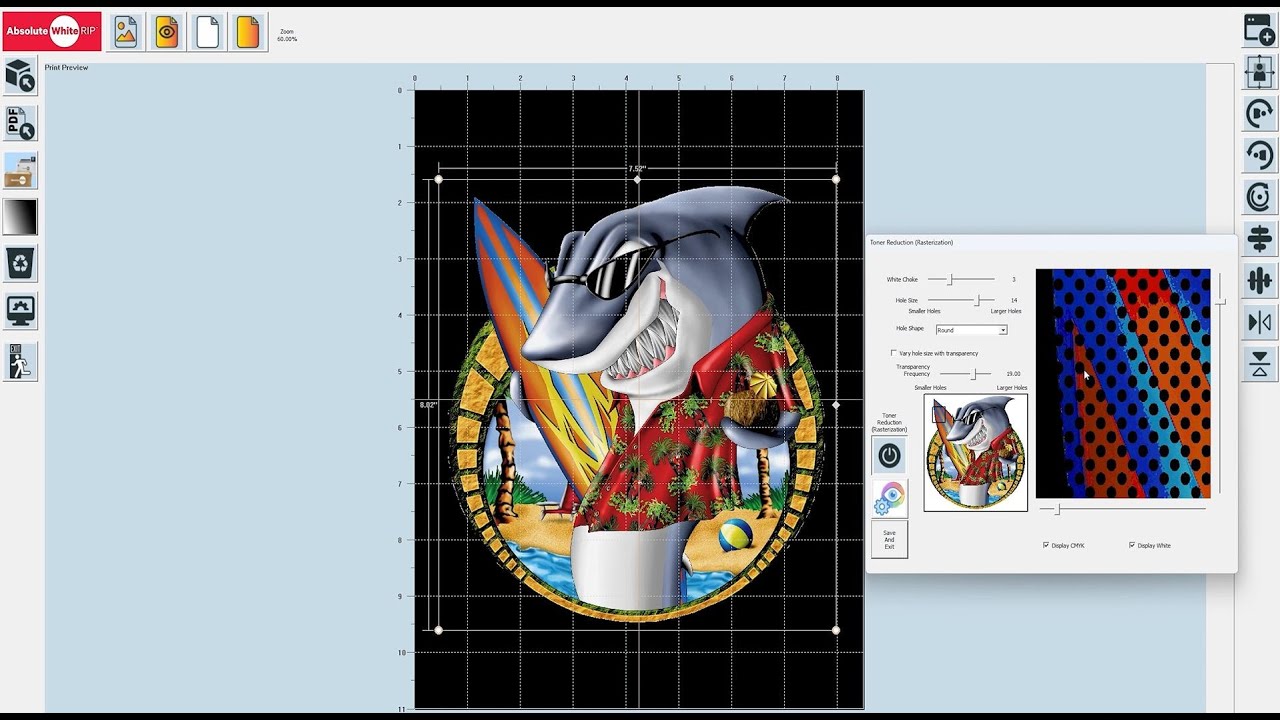
Task: Open the color eye settings icon in dialog
Action: [x=889, y=498]
